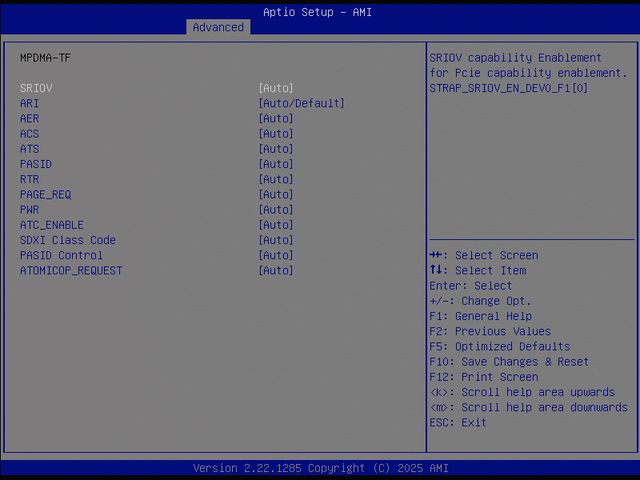640x480 pixels.
Task: Change the PASID Control [Auto] value
Action: point(276,256)
